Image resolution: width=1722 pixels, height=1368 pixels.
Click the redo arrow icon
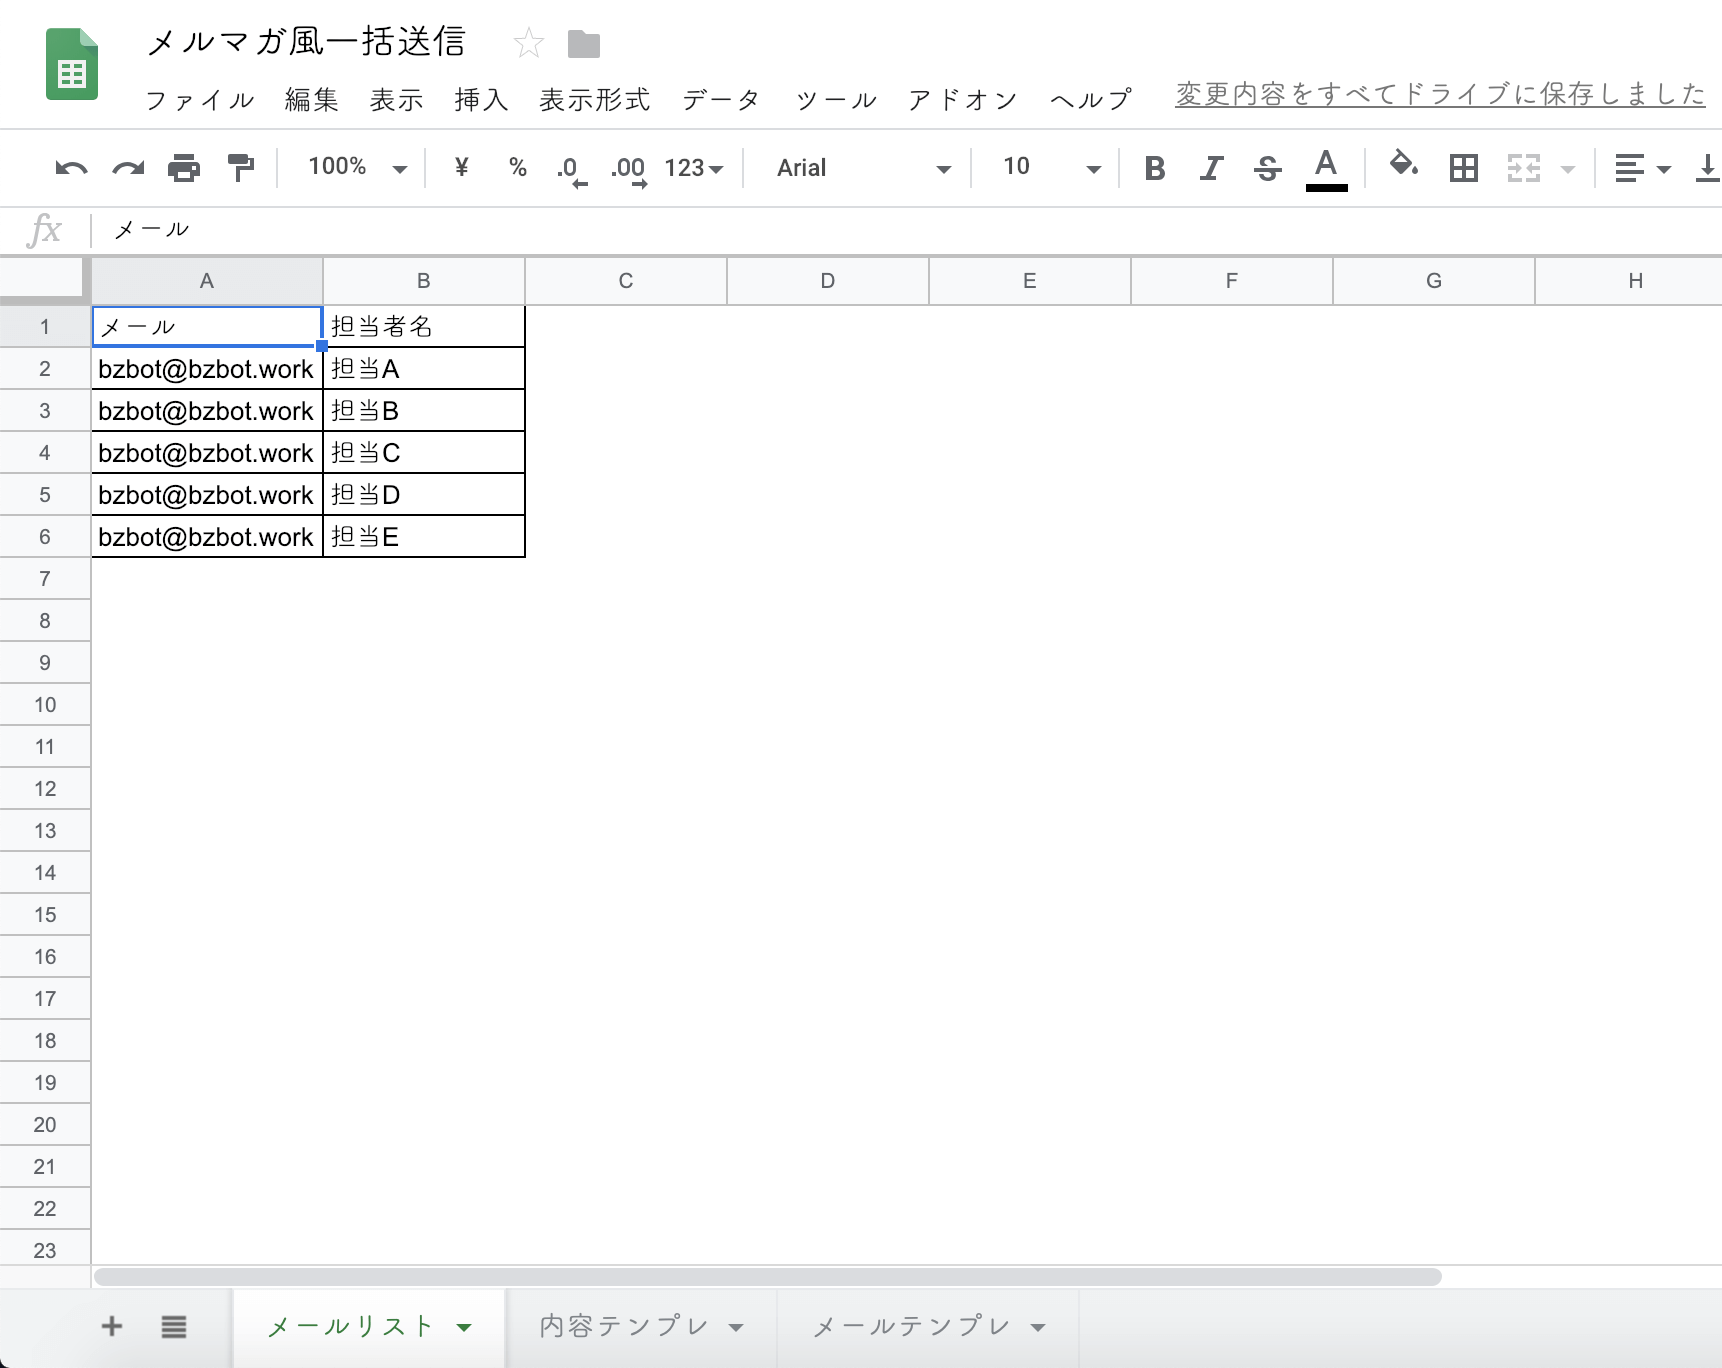point(128,168)
